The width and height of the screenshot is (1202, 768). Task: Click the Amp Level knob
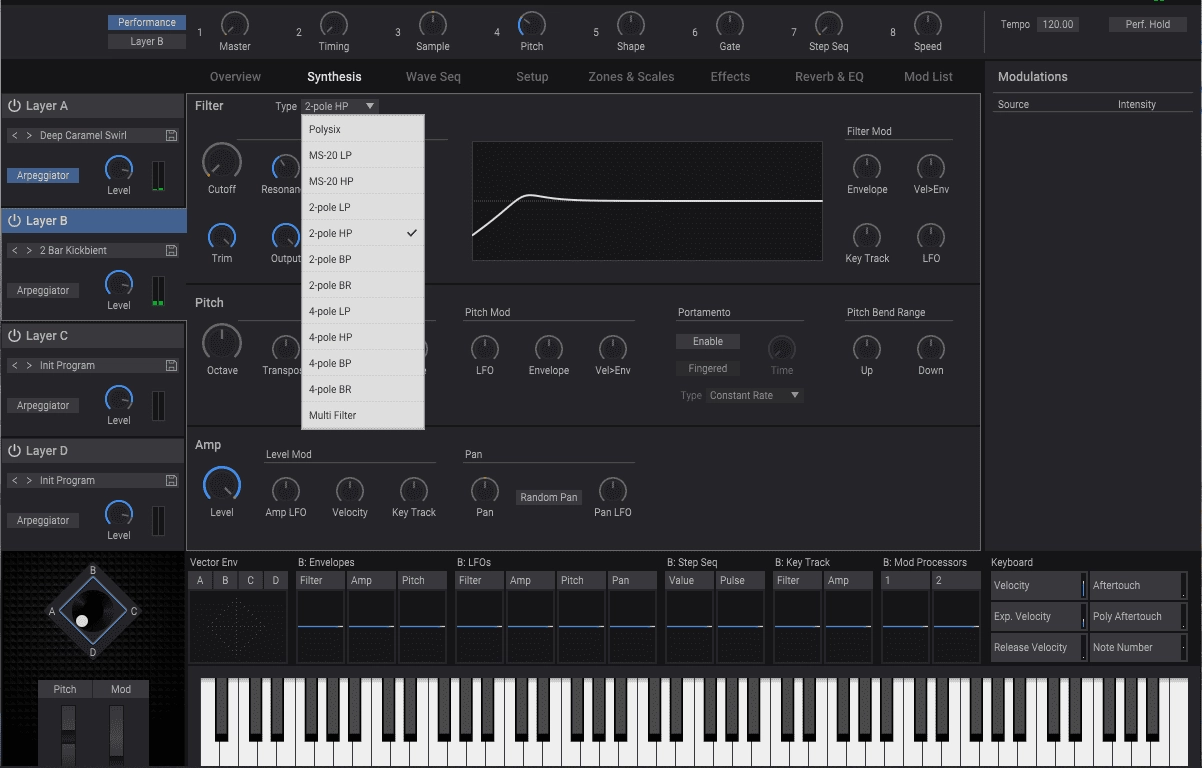pos(222,485)
